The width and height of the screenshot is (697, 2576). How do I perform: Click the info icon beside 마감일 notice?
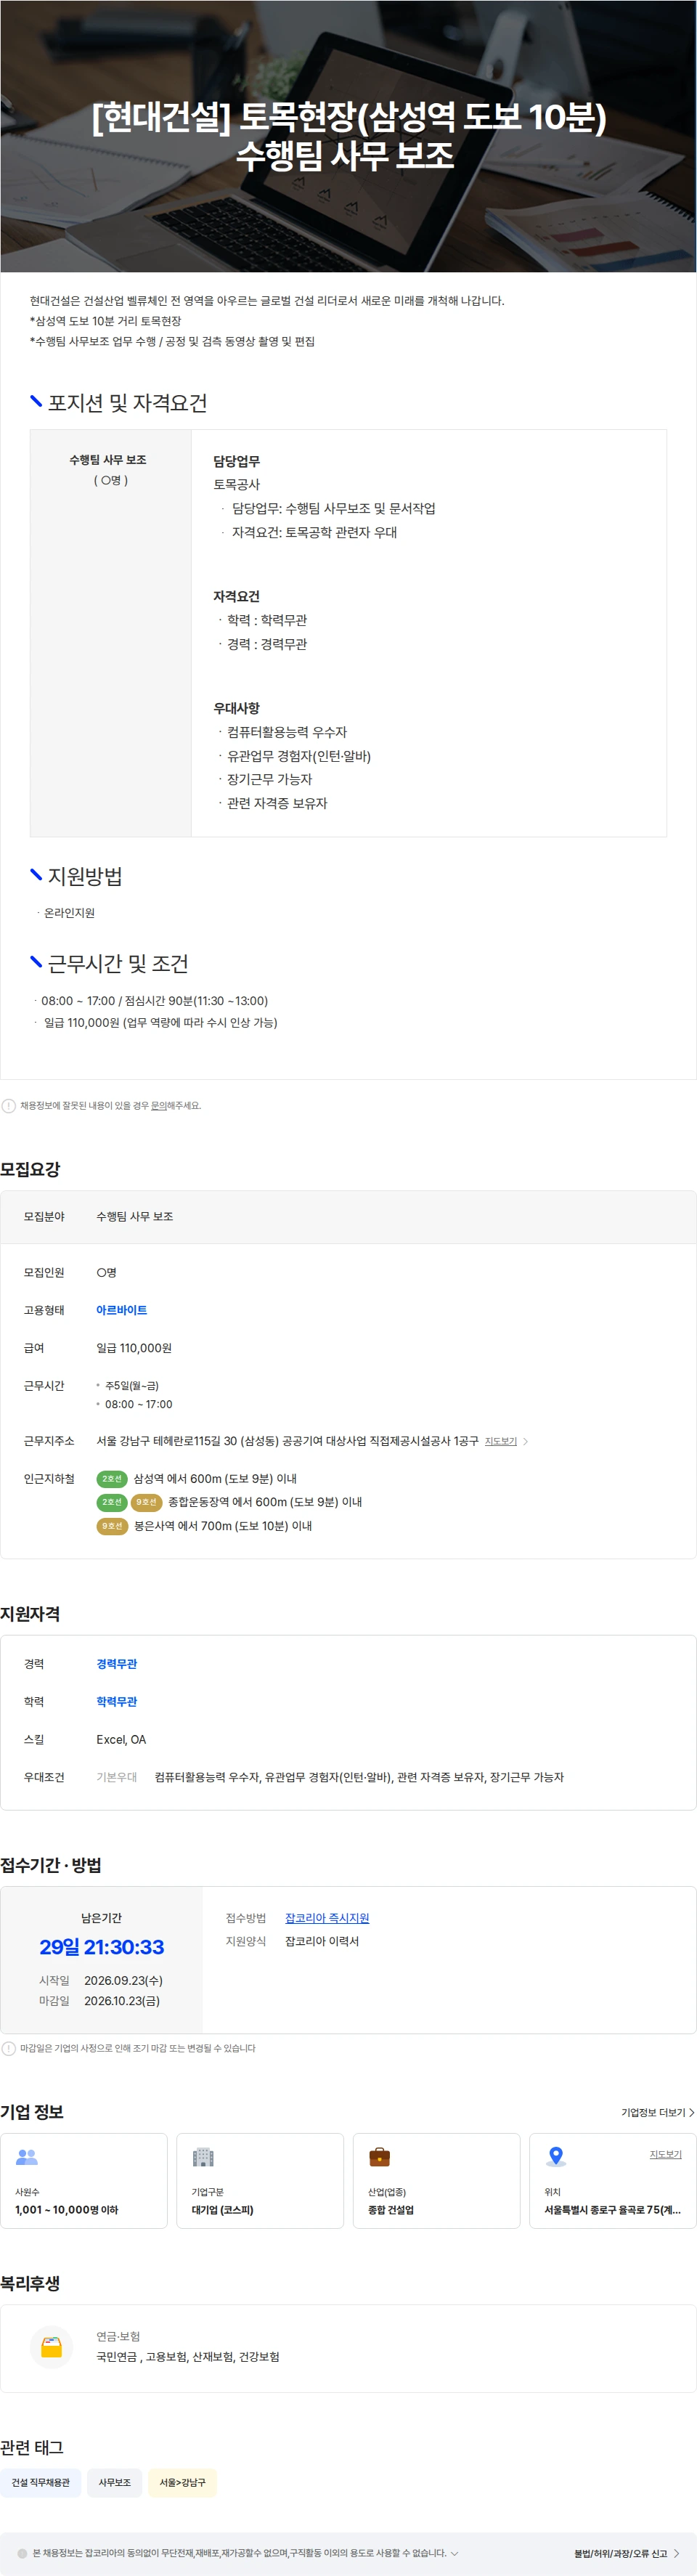(9, 2048)
